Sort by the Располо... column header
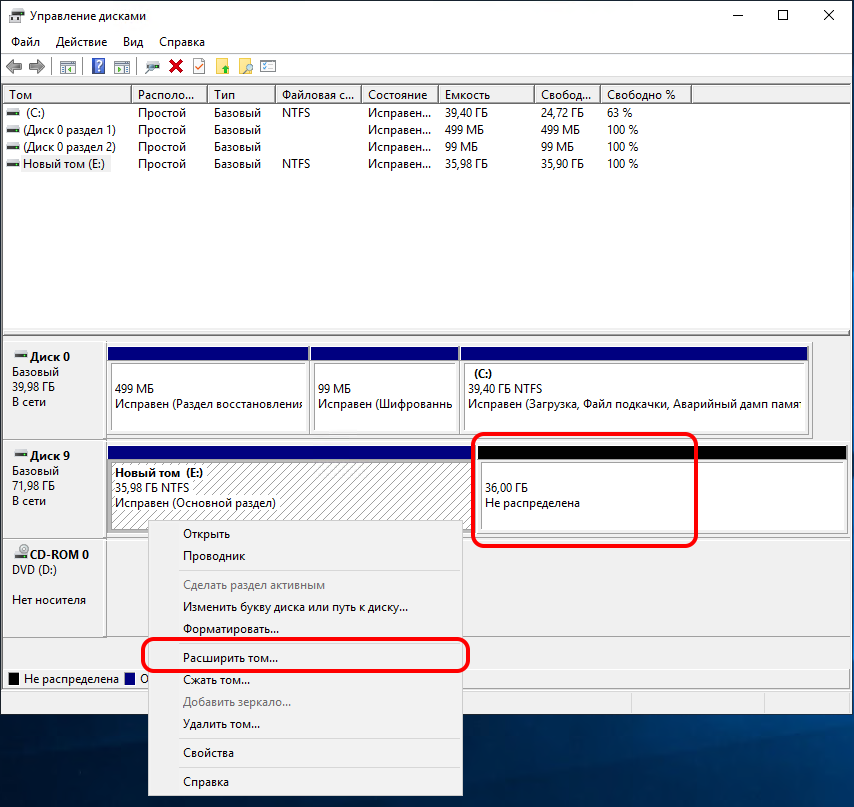 tap(169, 94)
